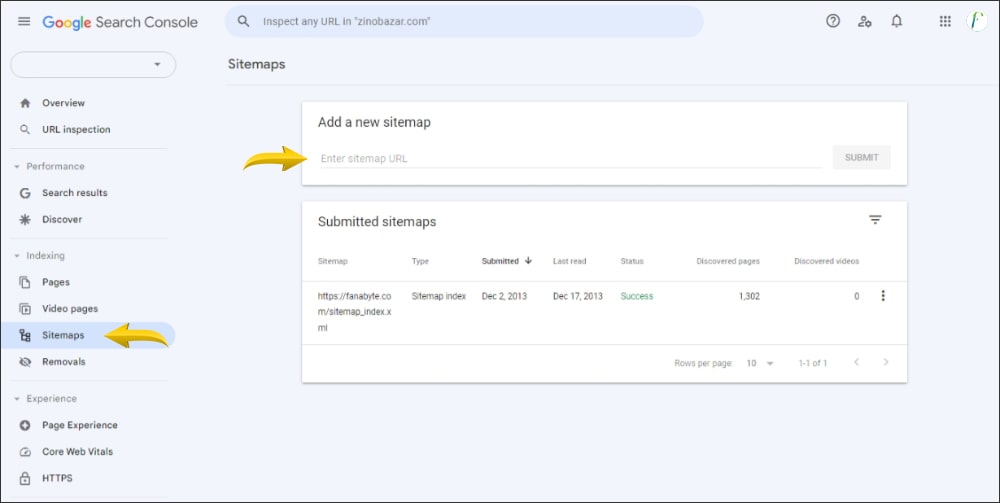The height and width of the screenshot is (503, 1000).
Task: Open the fanabyte sitemap_index.xml row
Action: pyautogui.click(x=604, y=312)
